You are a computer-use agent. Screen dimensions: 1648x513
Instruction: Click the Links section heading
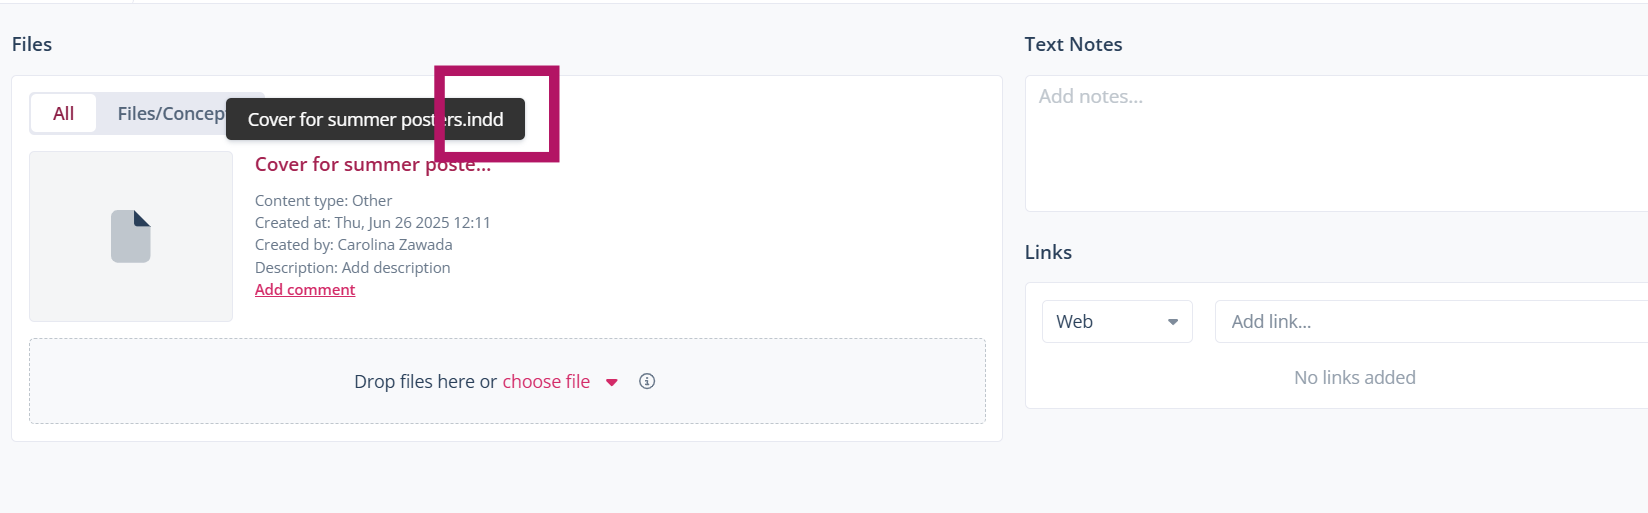[x=1048, y=252]
